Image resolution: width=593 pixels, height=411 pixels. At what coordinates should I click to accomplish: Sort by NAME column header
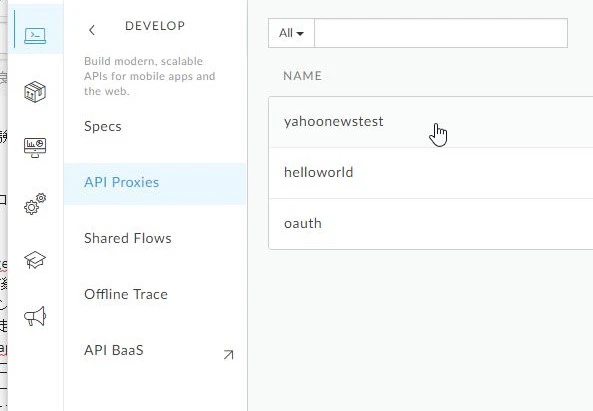pos(302,76)
